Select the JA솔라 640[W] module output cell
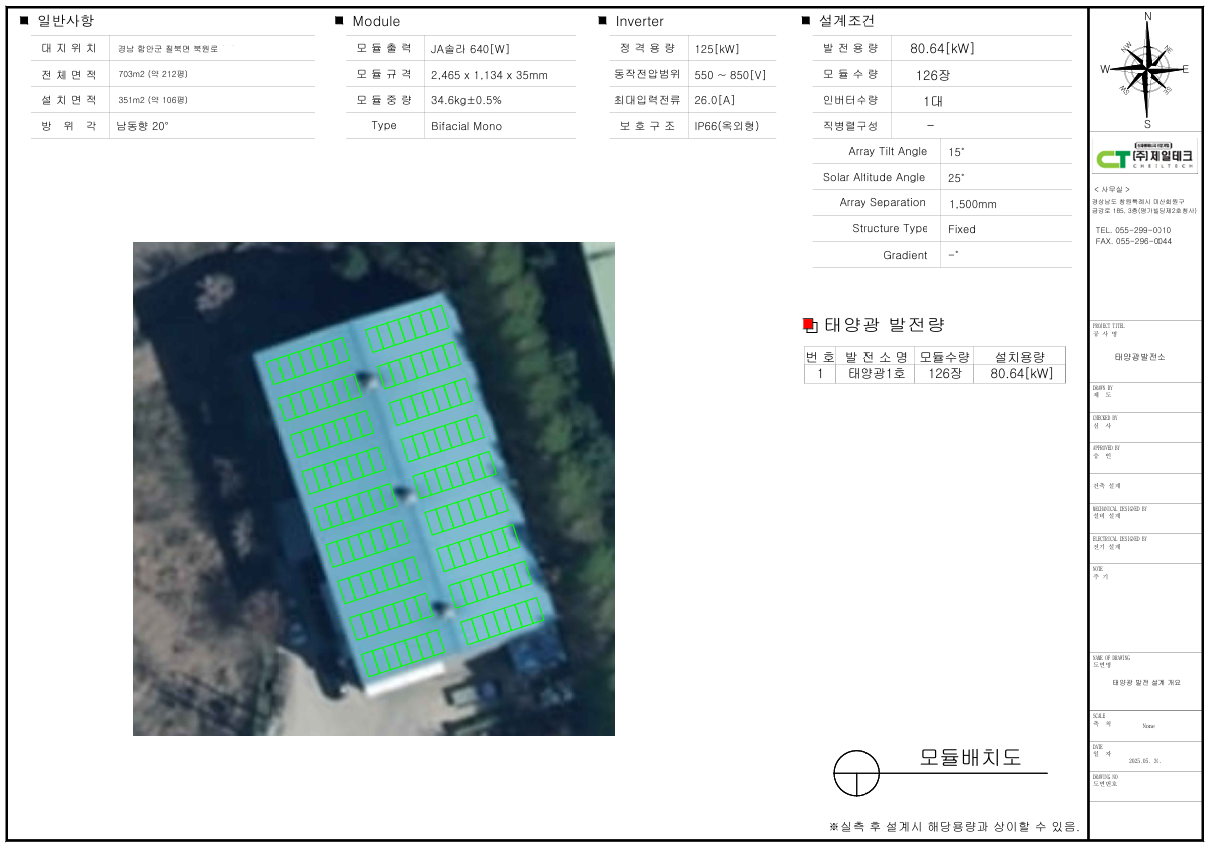The image size is (1210, 848). click(470, 48)
